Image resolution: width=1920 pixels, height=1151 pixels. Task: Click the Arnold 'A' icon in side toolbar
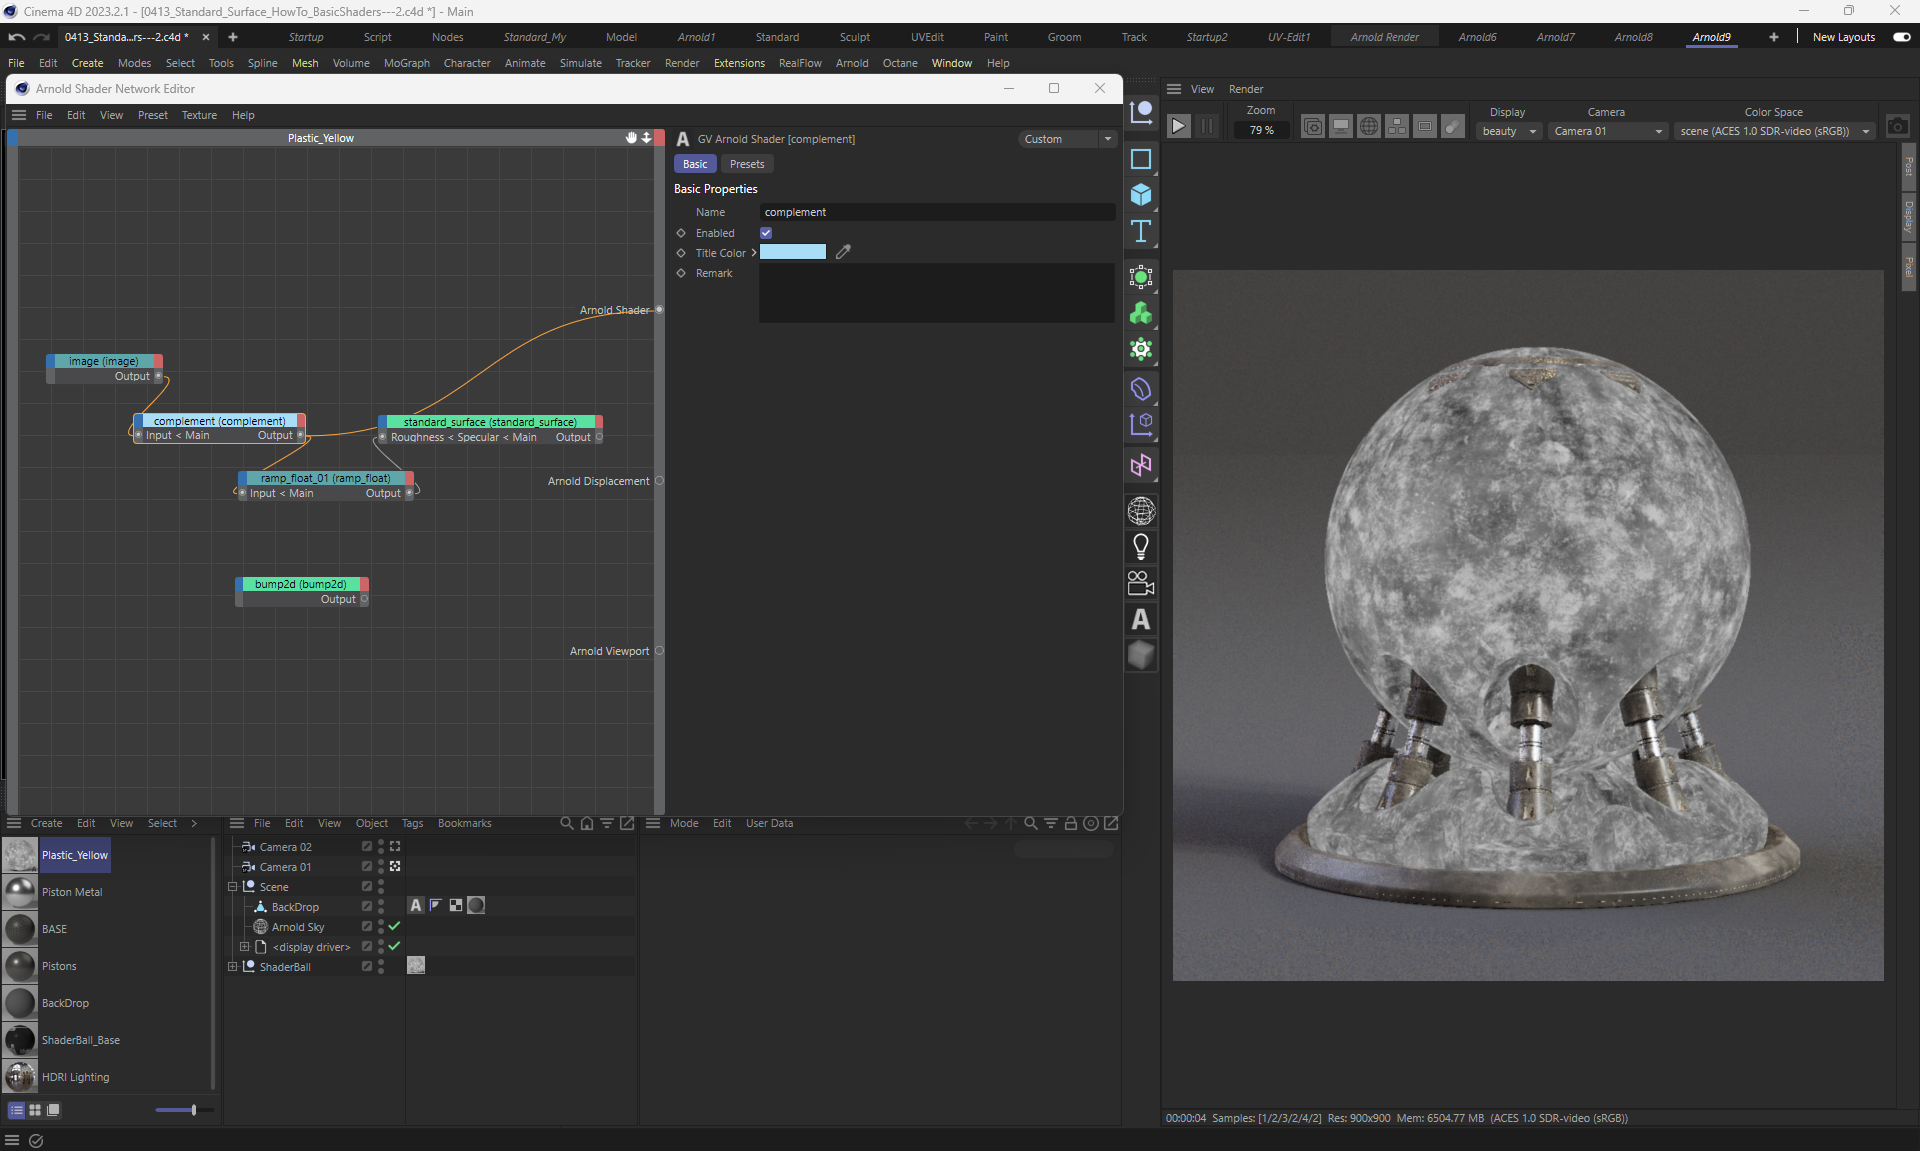[x=1141, y=620]
